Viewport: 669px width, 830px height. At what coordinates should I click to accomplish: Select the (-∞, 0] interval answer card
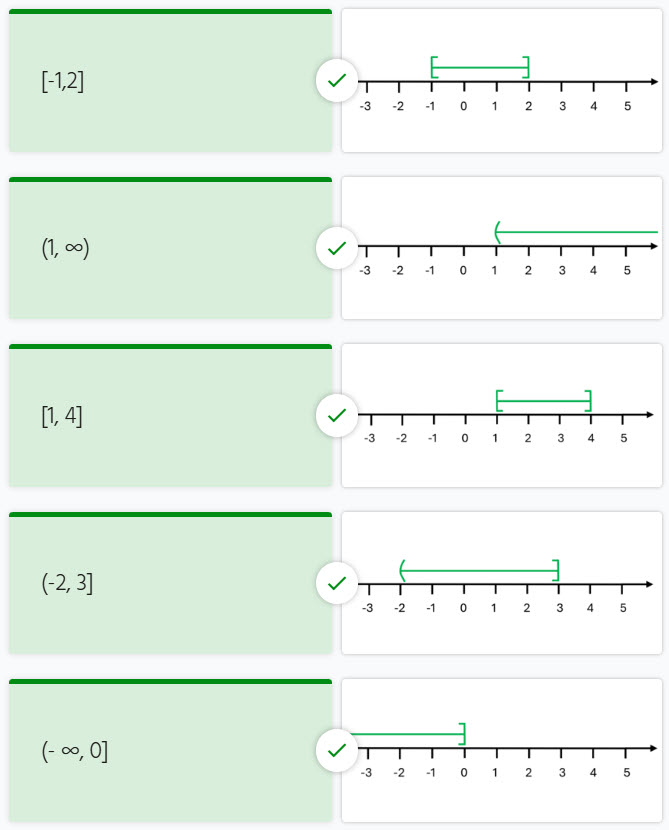[x=170, y=751]
